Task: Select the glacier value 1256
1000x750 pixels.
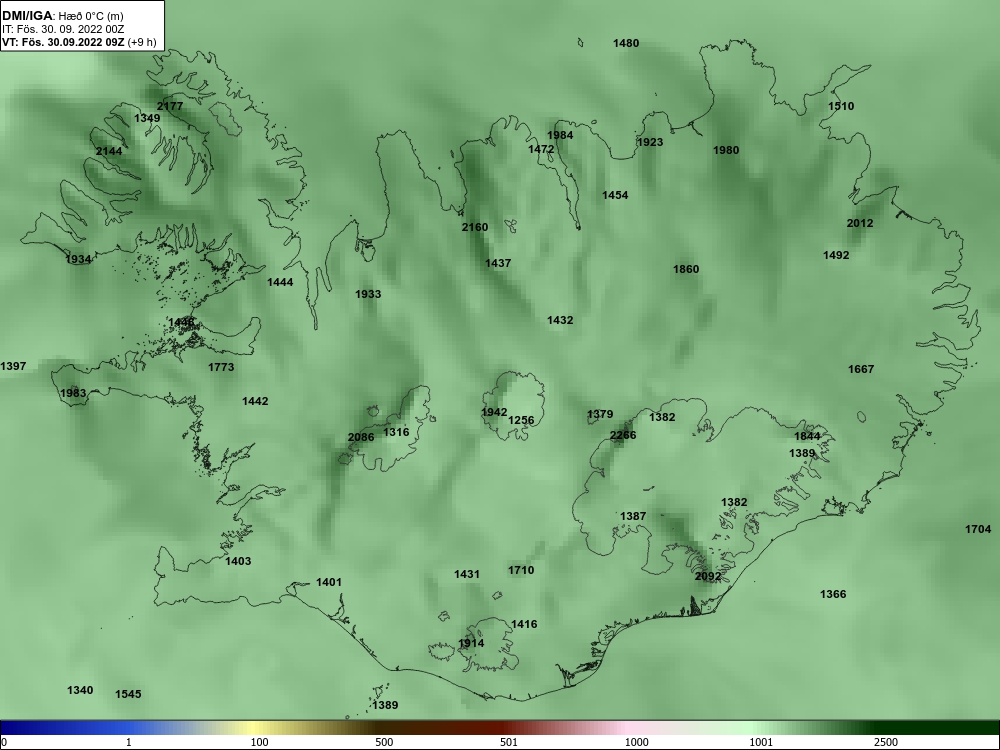Action: tap(521, 420)
